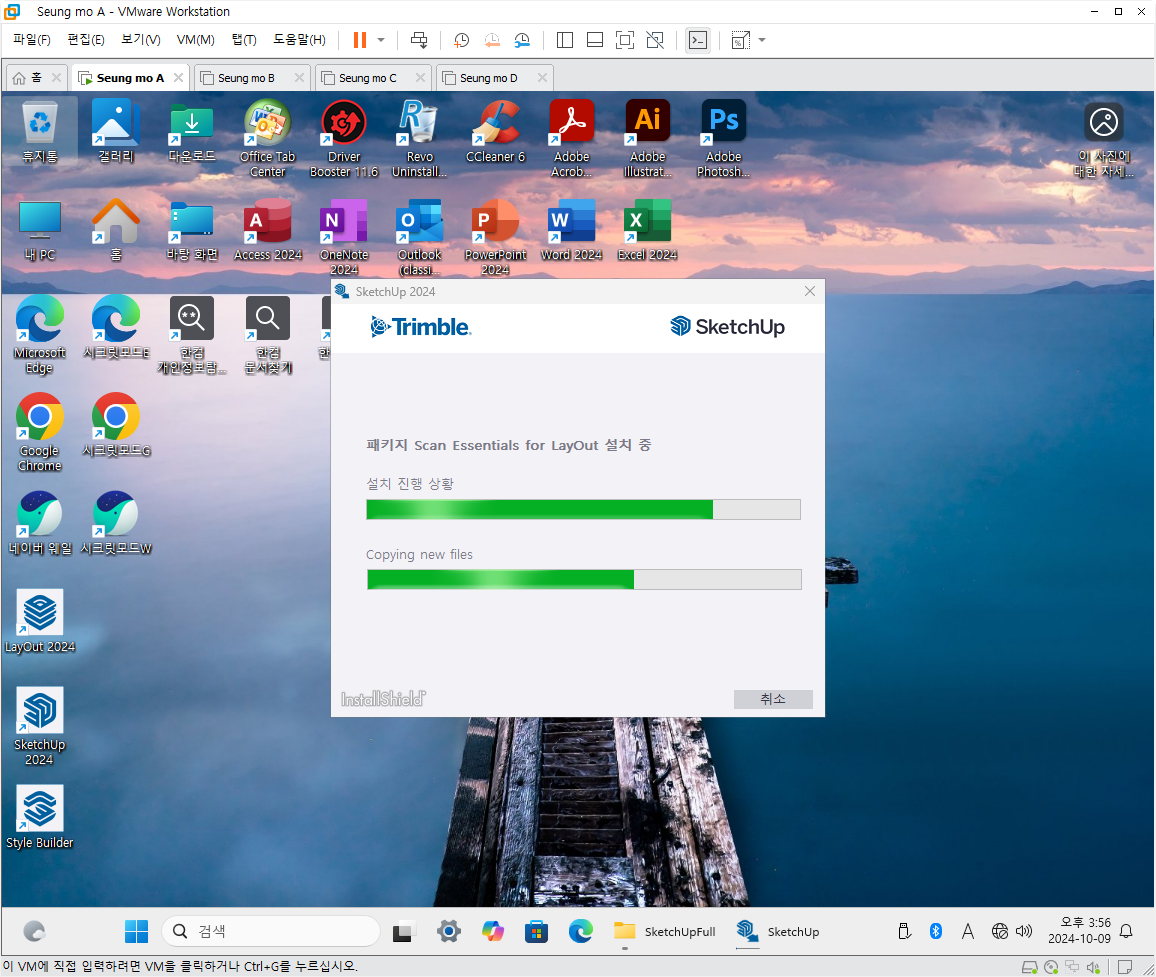Select the Outlook (classic) icon
The height and width of the screenshot is (977, 1156).
pos(419,237)
